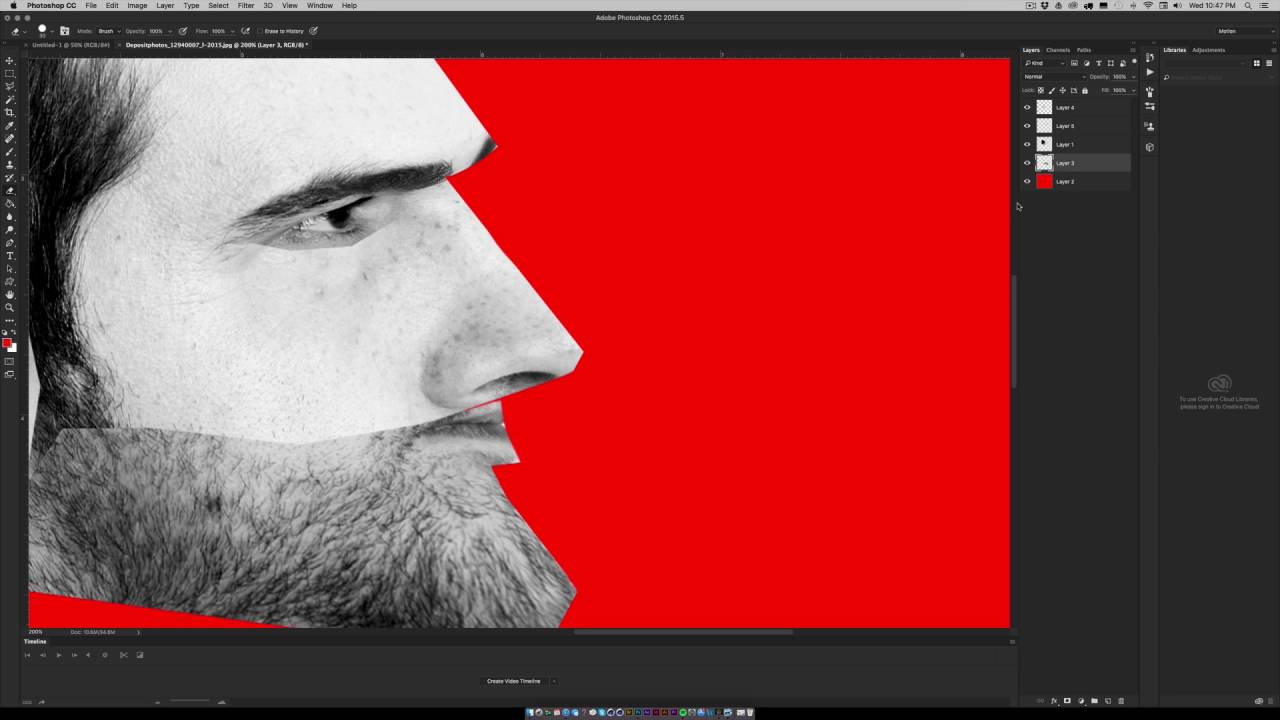Image resolution: width=1280 pixels, height=720 pixels.
Task: Select the Eyedropper tool
Action: [10, 126]
